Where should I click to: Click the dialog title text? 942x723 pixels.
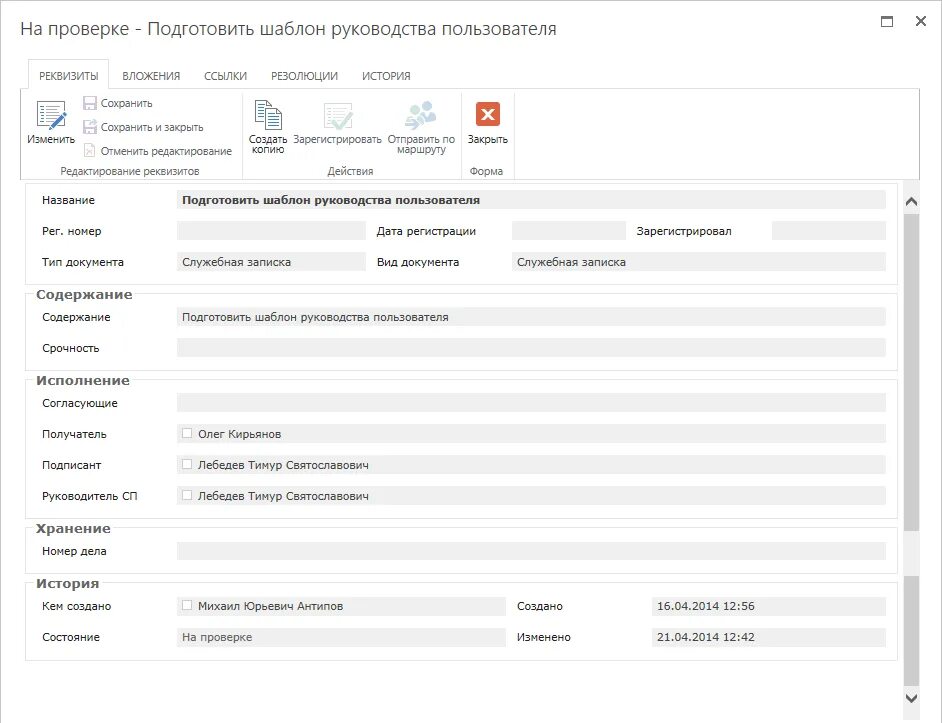[x=288, y=29]
